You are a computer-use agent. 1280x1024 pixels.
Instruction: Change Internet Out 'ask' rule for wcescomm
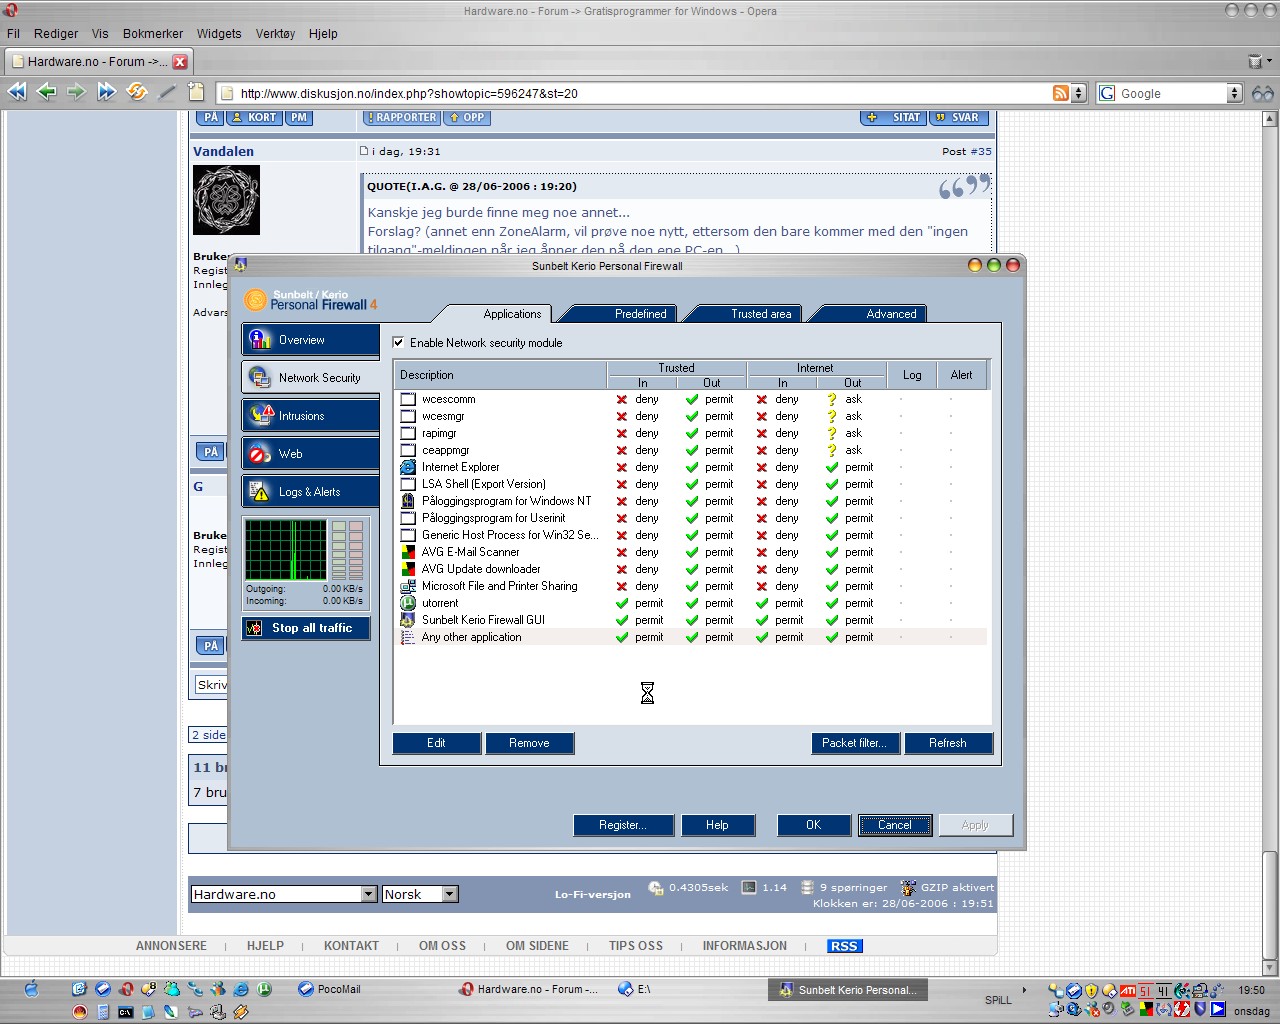pyautogui.click(x=845, y=399)
